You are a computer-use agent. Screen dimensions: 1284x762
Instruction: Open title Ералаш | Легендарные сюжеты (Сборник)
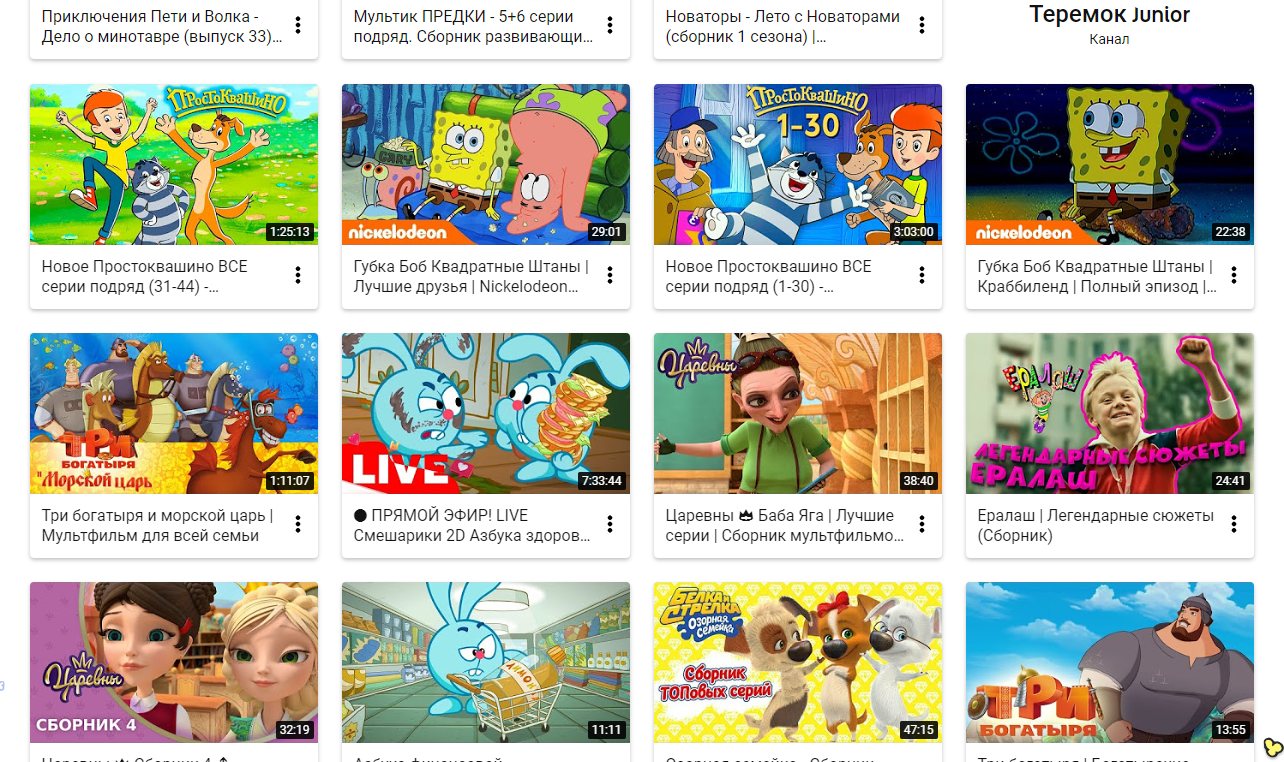1096,526
